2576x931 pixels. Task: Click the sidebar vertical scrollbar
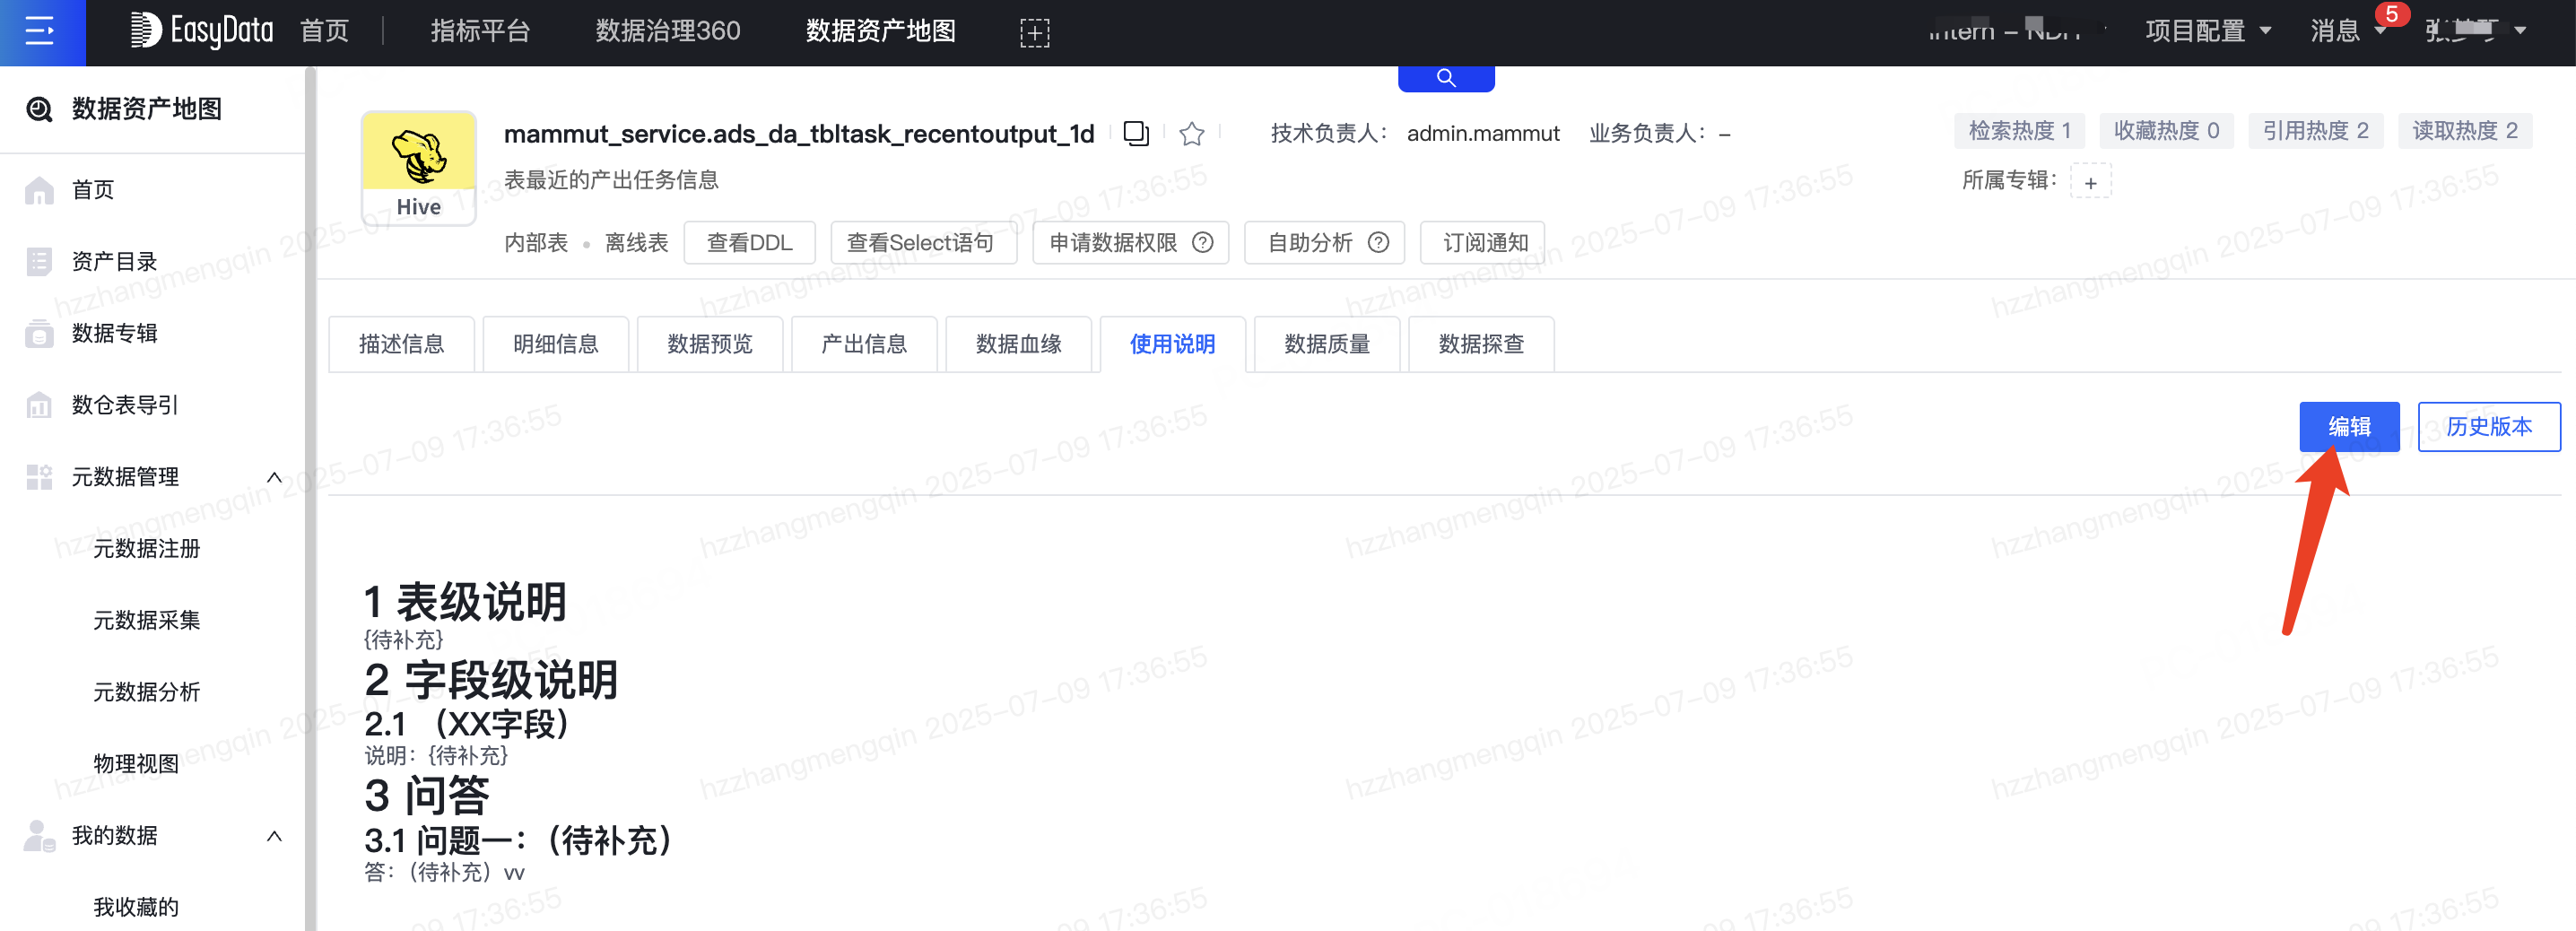coord(310,498)
